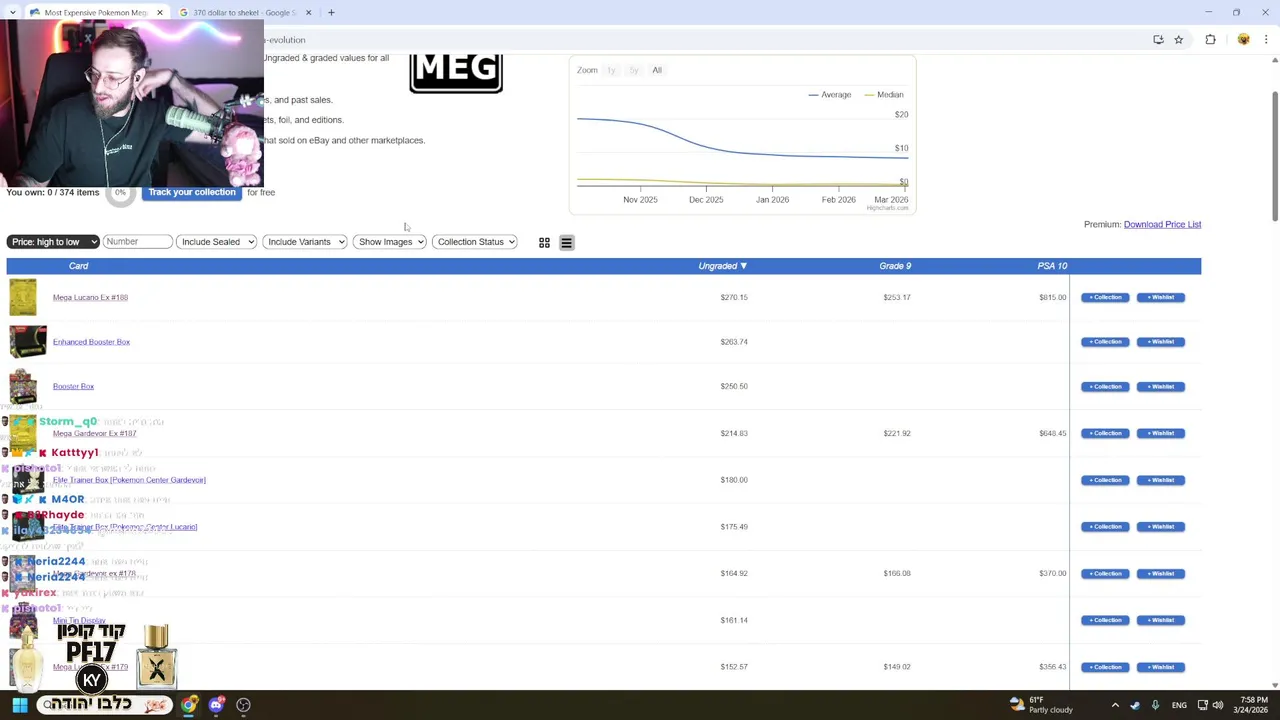Open Booster Box link
The width and height of the screenshot is (1280, 720).
73,387
